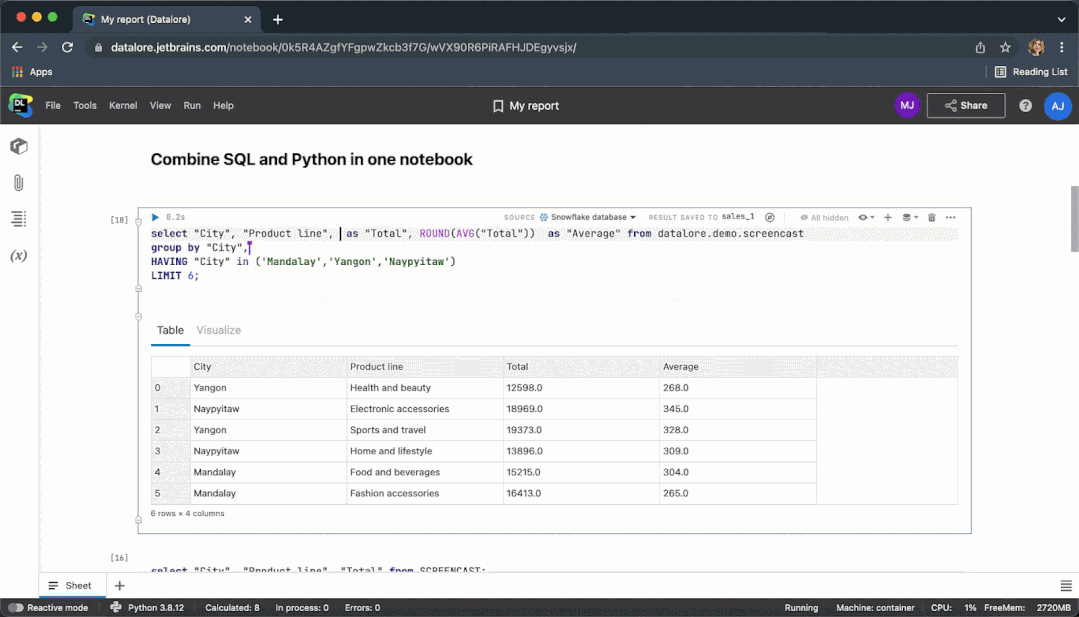The width and height of the screenshot is (1079, 617).
Task: Open the Snowflake database source dropdown
Action: (587, 217)
